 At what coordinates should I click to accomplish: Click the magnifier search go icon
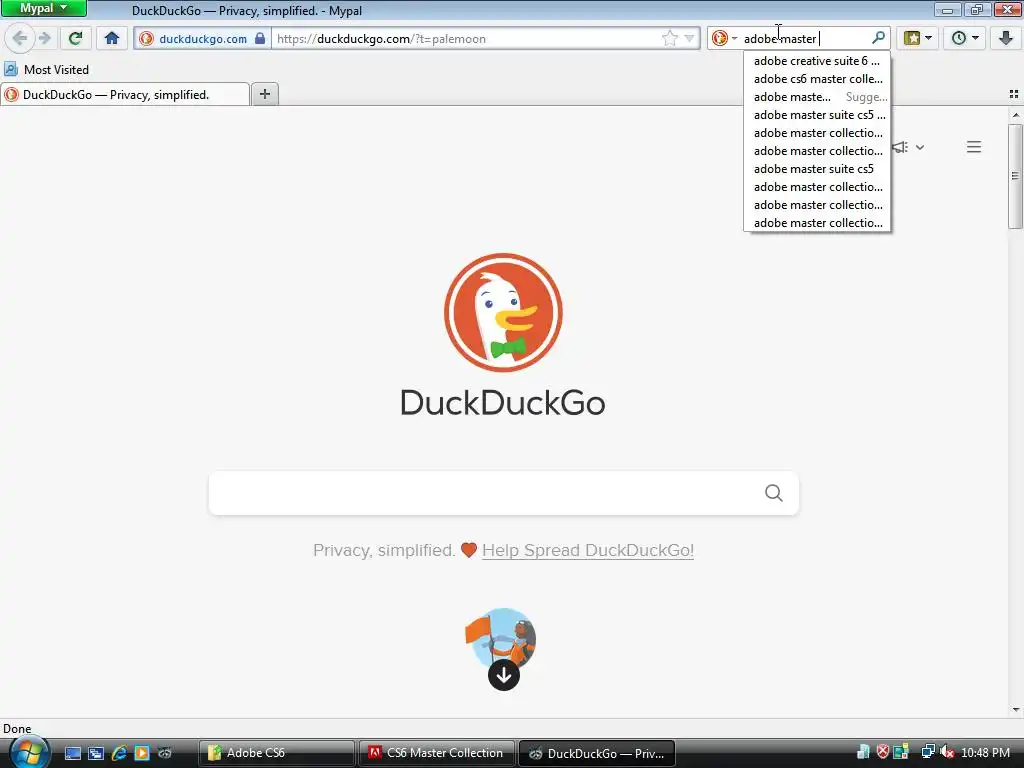pos(878,38)
